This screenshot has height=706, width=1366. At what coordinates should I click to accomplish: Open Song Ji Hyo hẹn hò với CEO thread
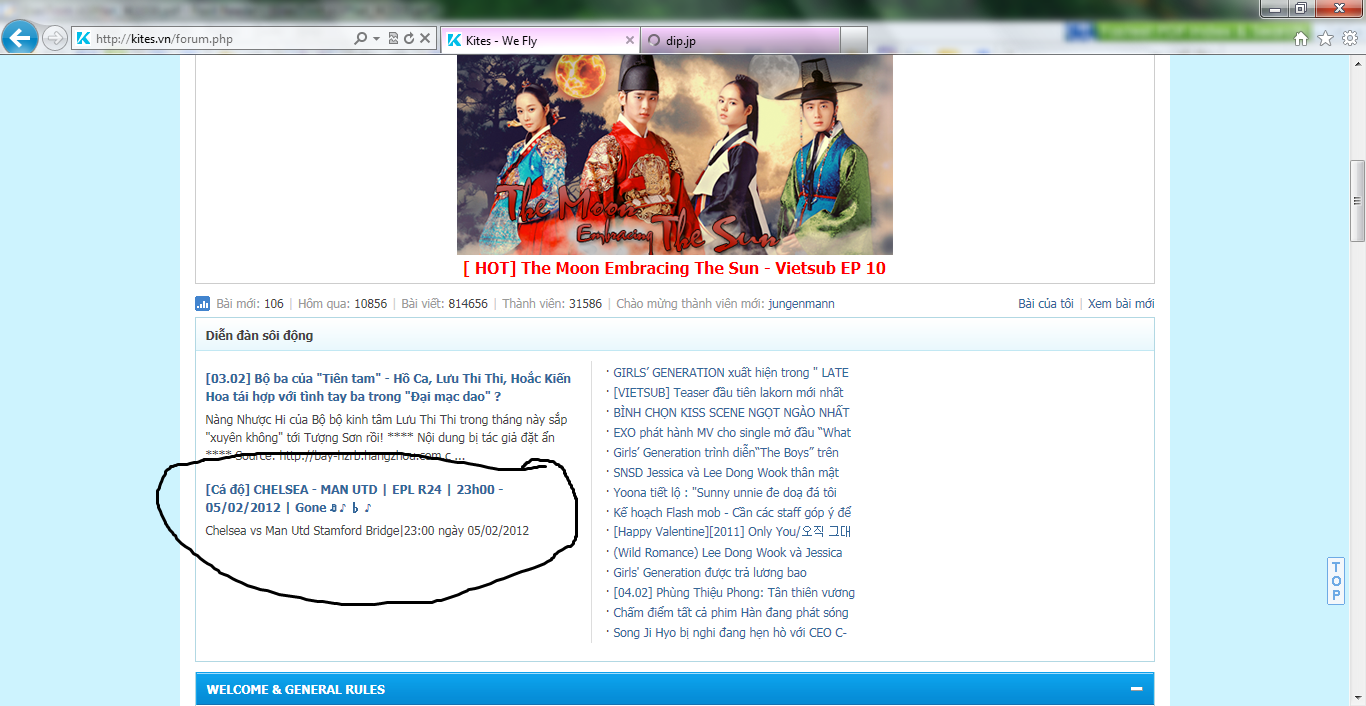(730, 633)
